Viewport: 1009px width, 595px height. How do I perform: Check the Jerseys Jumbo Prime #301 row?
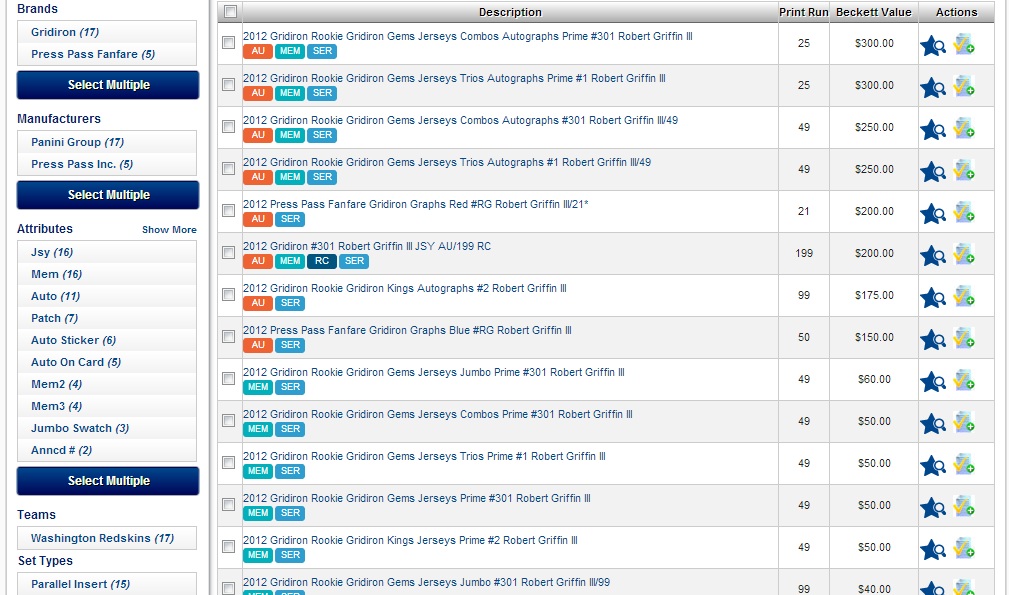click(228, 378)
